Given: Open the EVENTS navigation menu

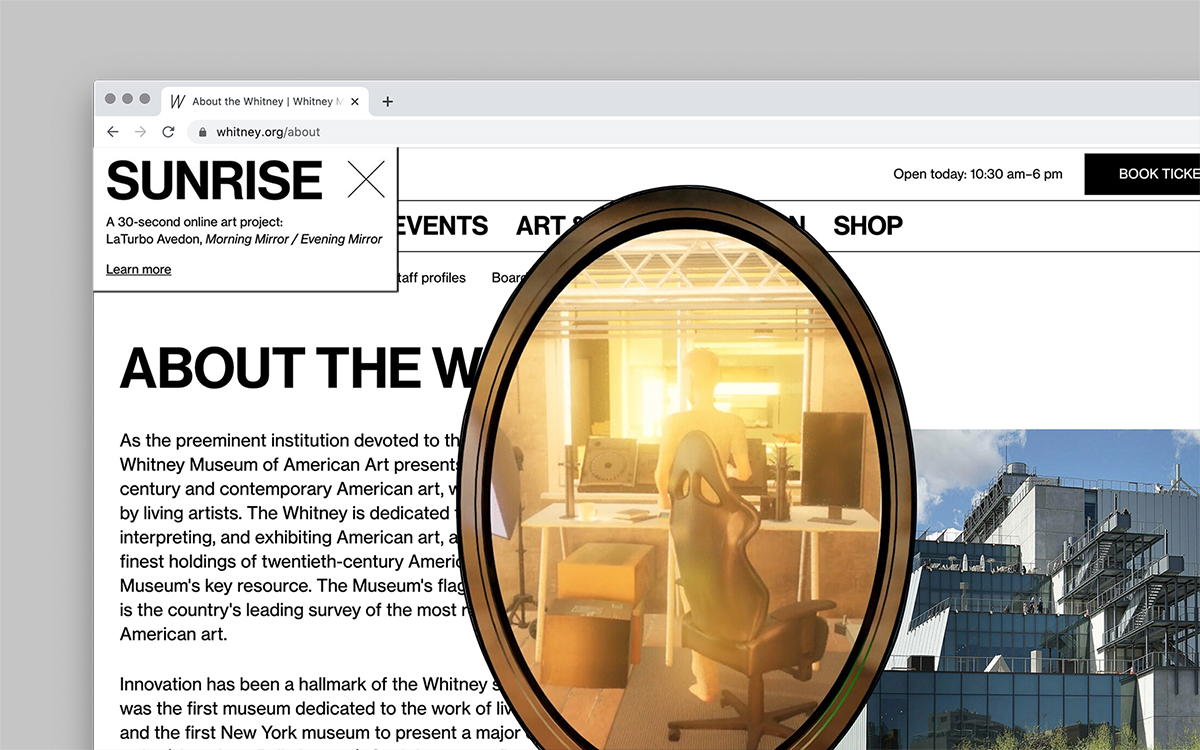Looking at the screenshot, I should pos(441,226).
